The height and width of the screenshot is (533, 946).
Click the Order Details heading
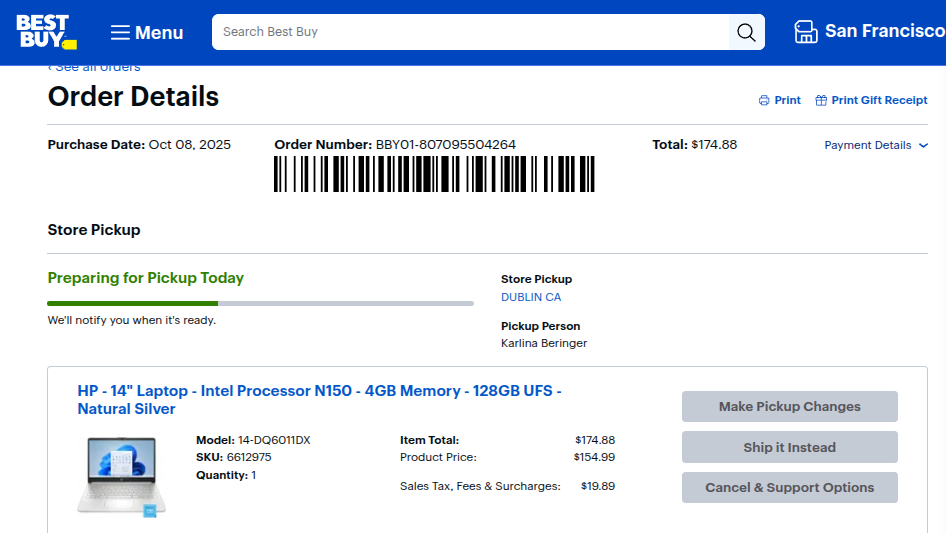pyautogui.click(x=133, y=97)
